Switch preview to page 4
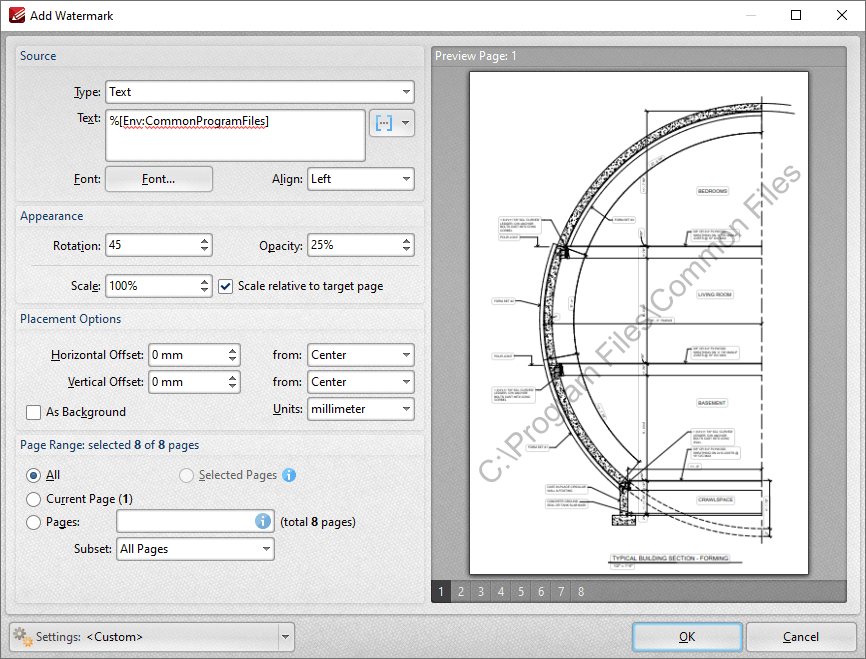The width and height of the screenshot is (866, 659). coord(501,592)
